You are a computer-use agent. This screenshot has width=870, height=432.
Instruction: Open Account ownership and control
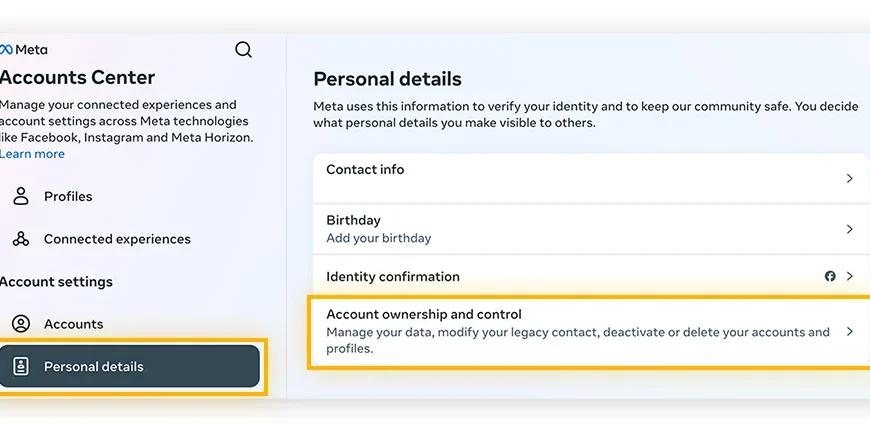point(591,332)
